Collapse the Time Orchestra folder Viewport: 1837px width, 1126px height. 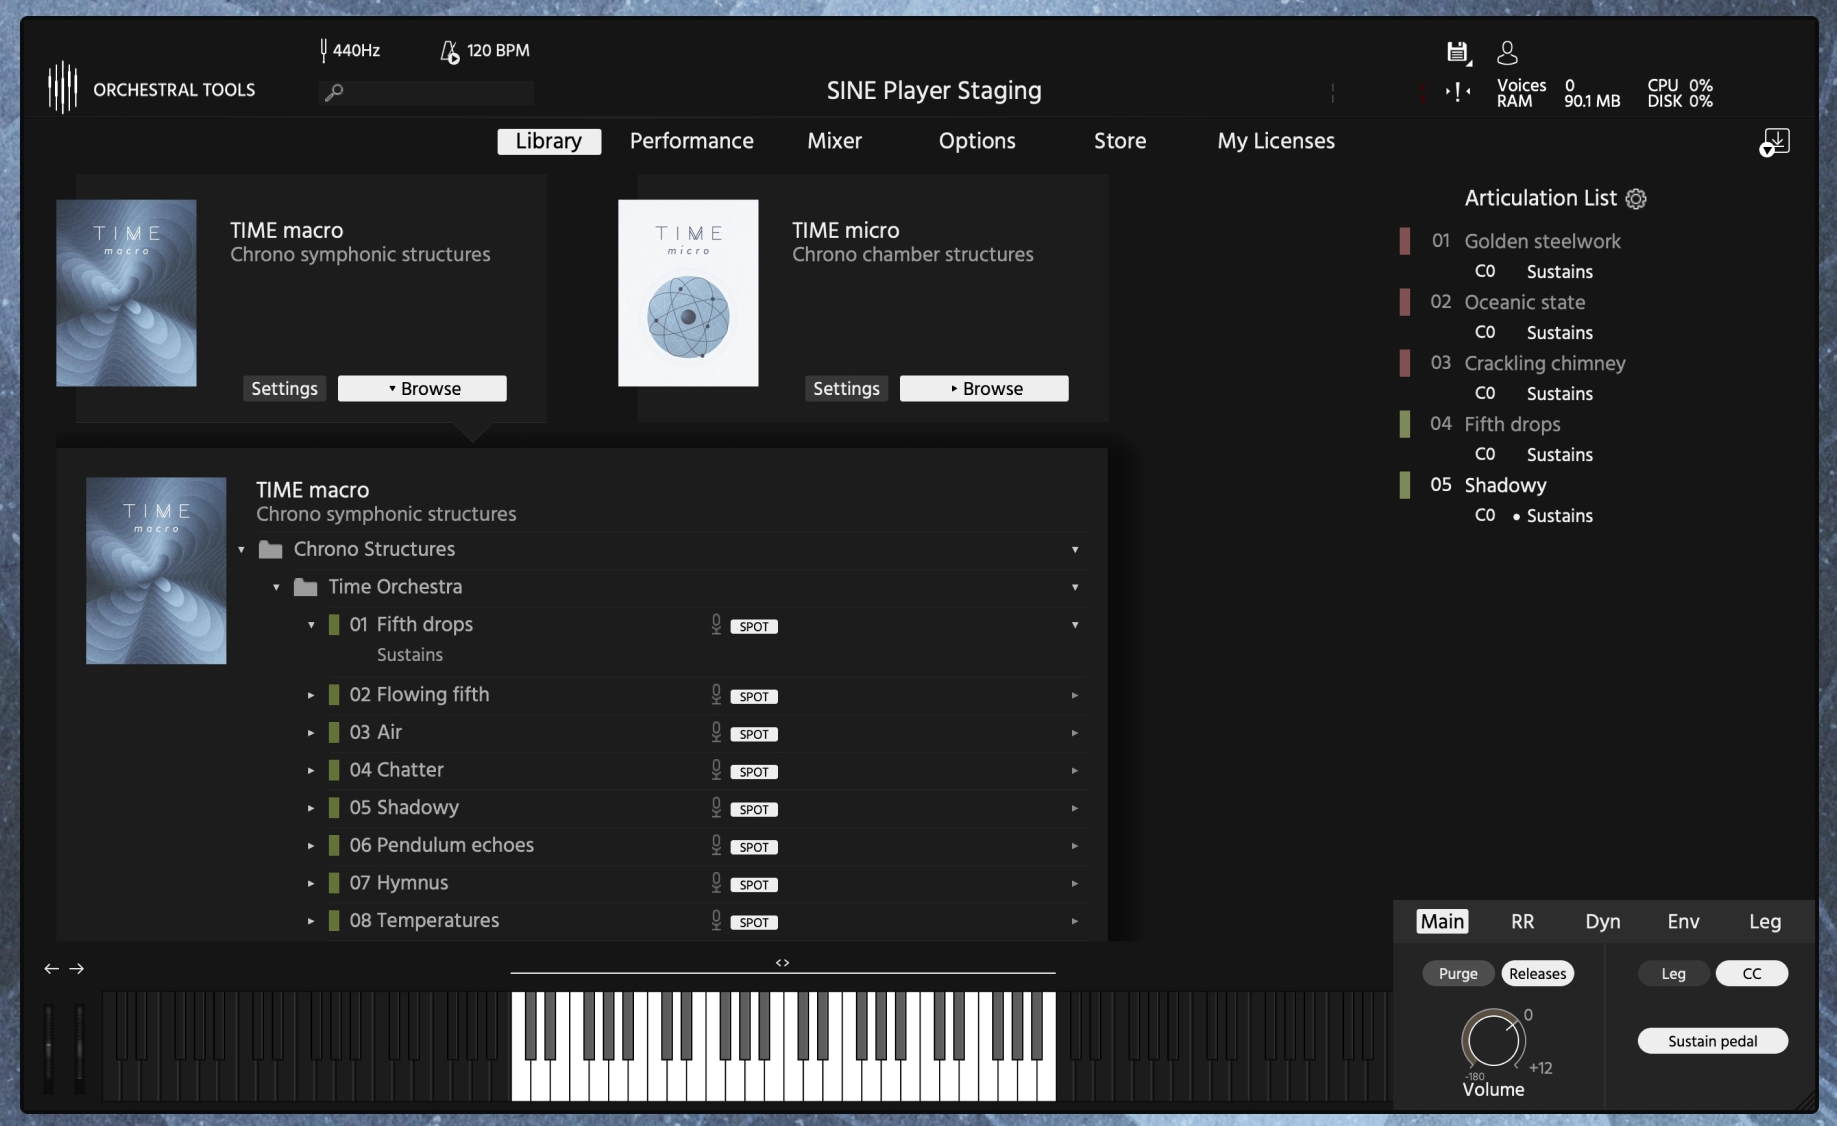click(x=277, y=587)
